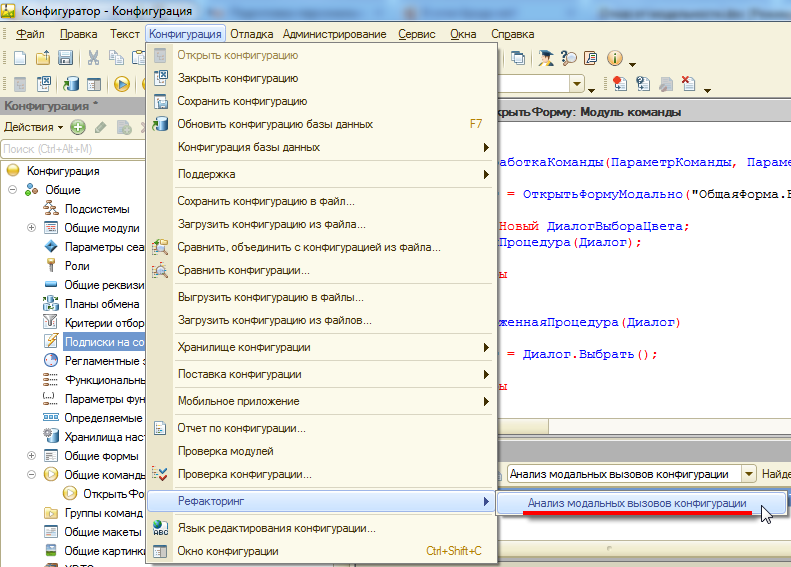Click the Syntax assistant graduate-hat icon
This screenshot has height=567, width=791.
coord(546,58)
